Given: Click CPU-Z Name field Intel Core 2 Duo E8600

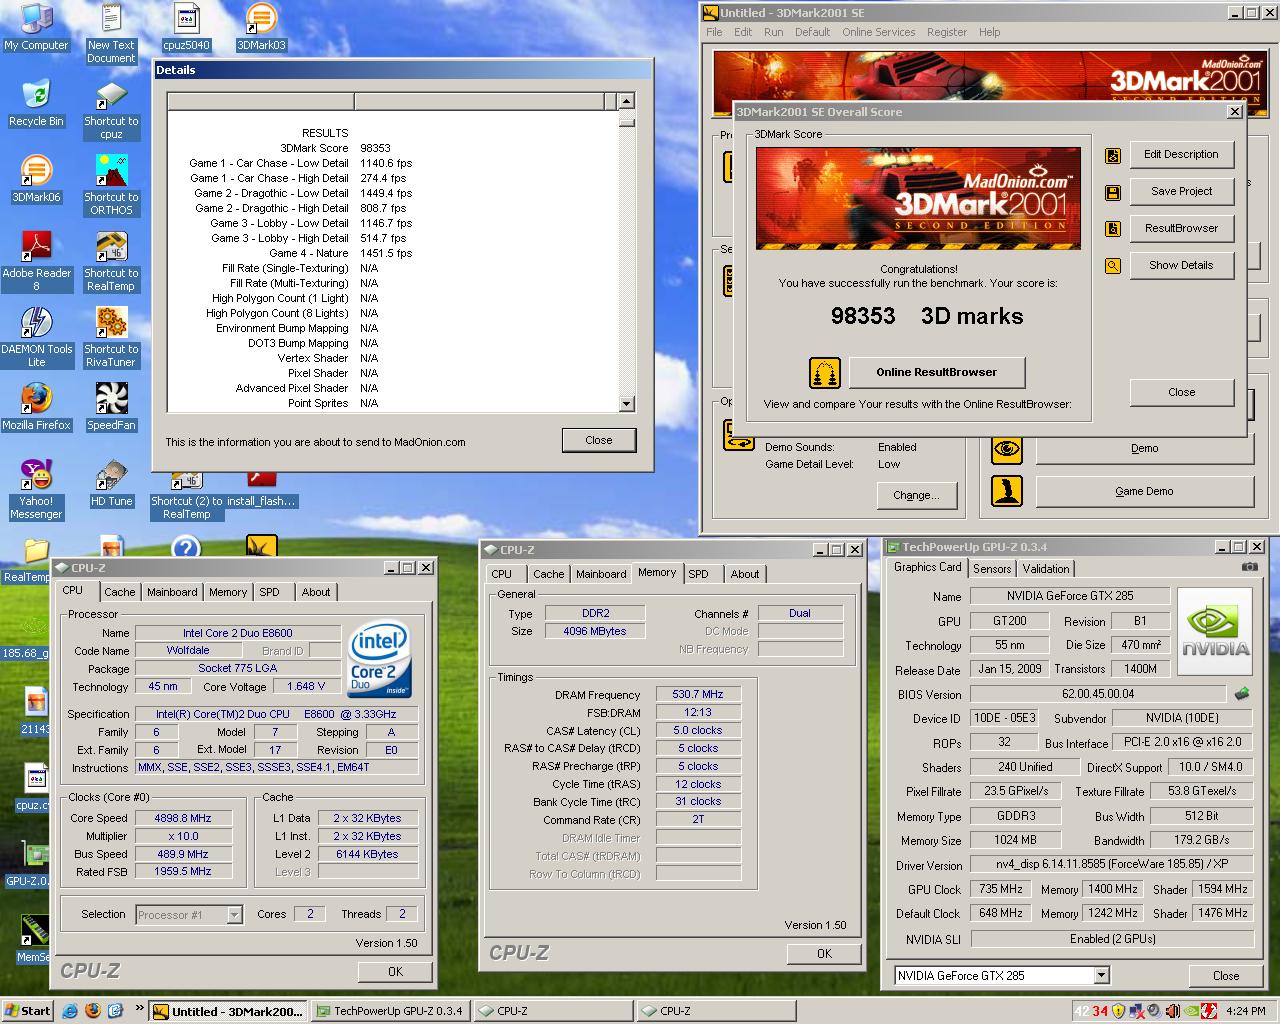Looking at the screenshot, I should point(237,633).
